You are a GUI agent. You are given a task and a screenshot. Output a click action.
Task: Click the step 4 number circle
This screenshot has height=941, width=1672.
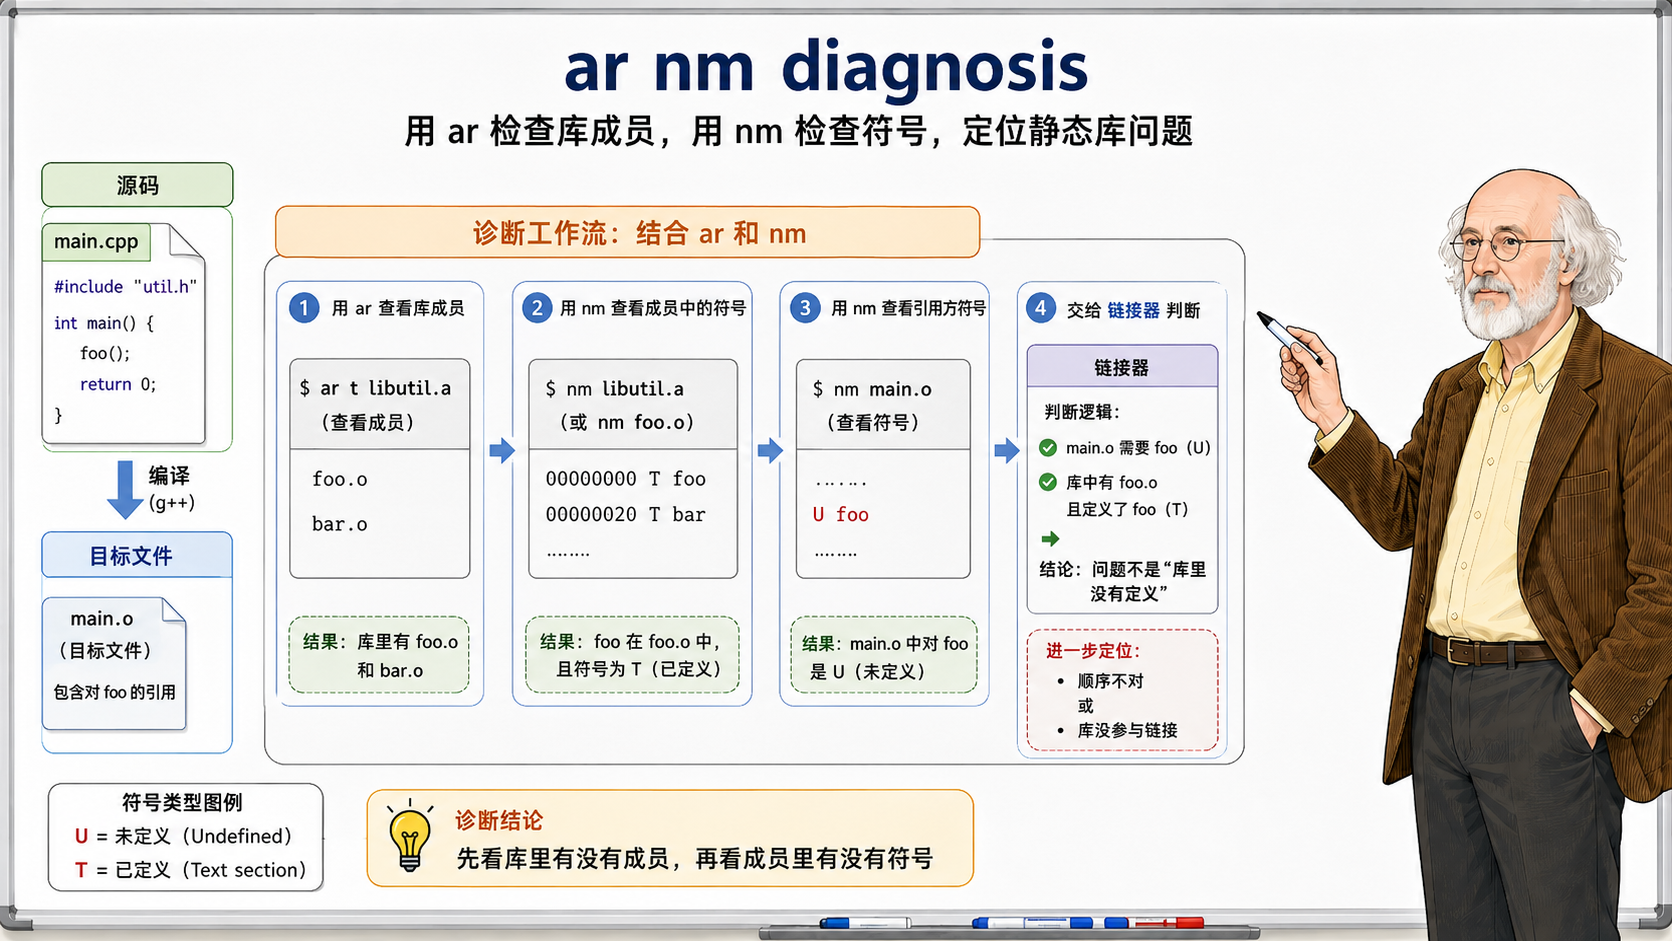1041,308
